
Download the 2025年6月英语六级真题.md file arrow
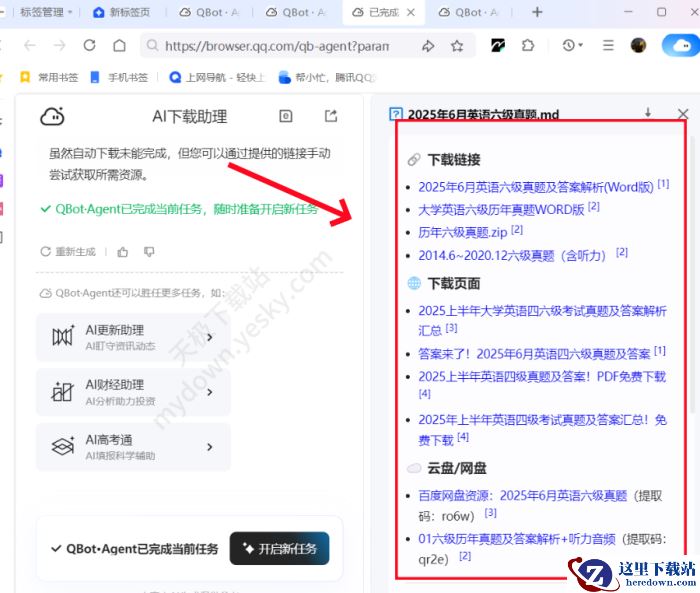coord(648,113)
